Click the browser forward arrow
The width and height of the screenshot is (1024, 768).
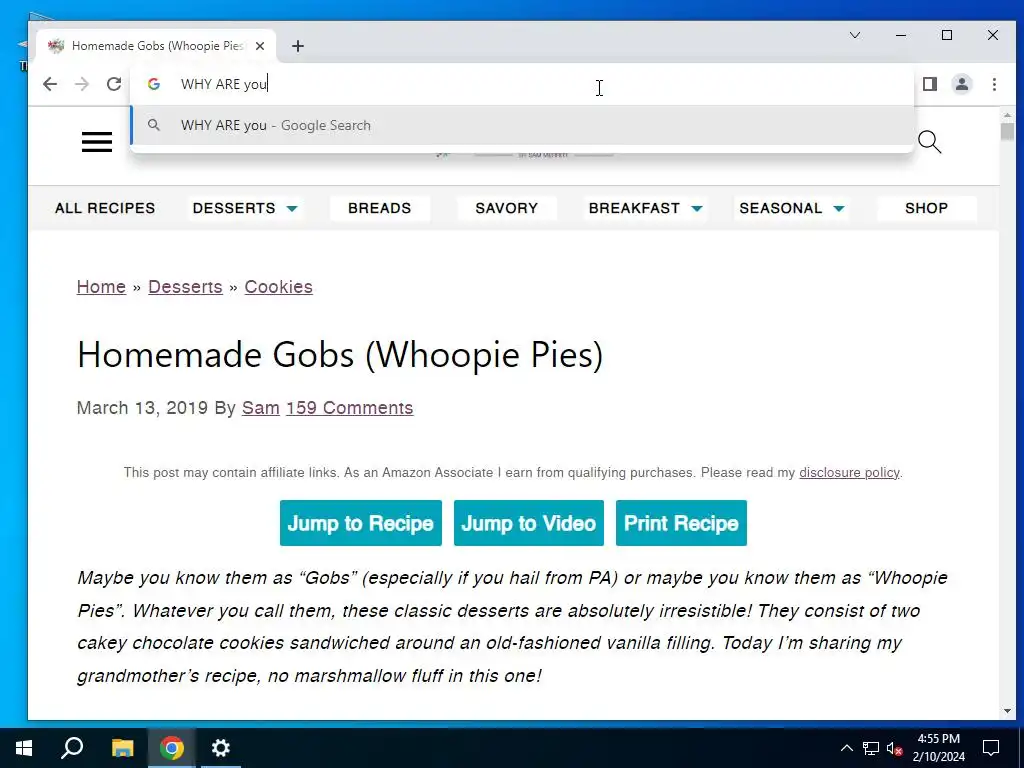(x=82, y=84)
